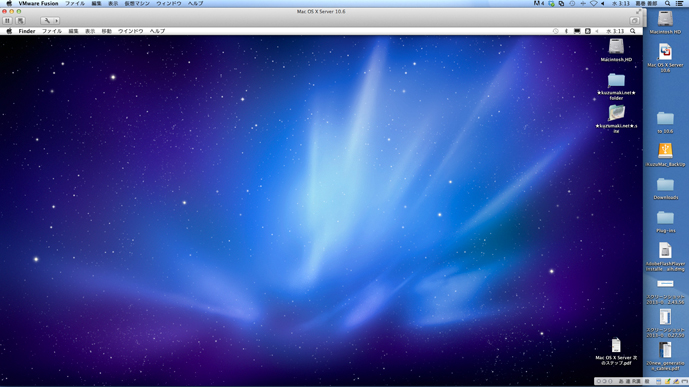Viewport: 689px width, 387px height.
Task: Open the host Wi-Fi status menu
Action: tap(594, 4)
